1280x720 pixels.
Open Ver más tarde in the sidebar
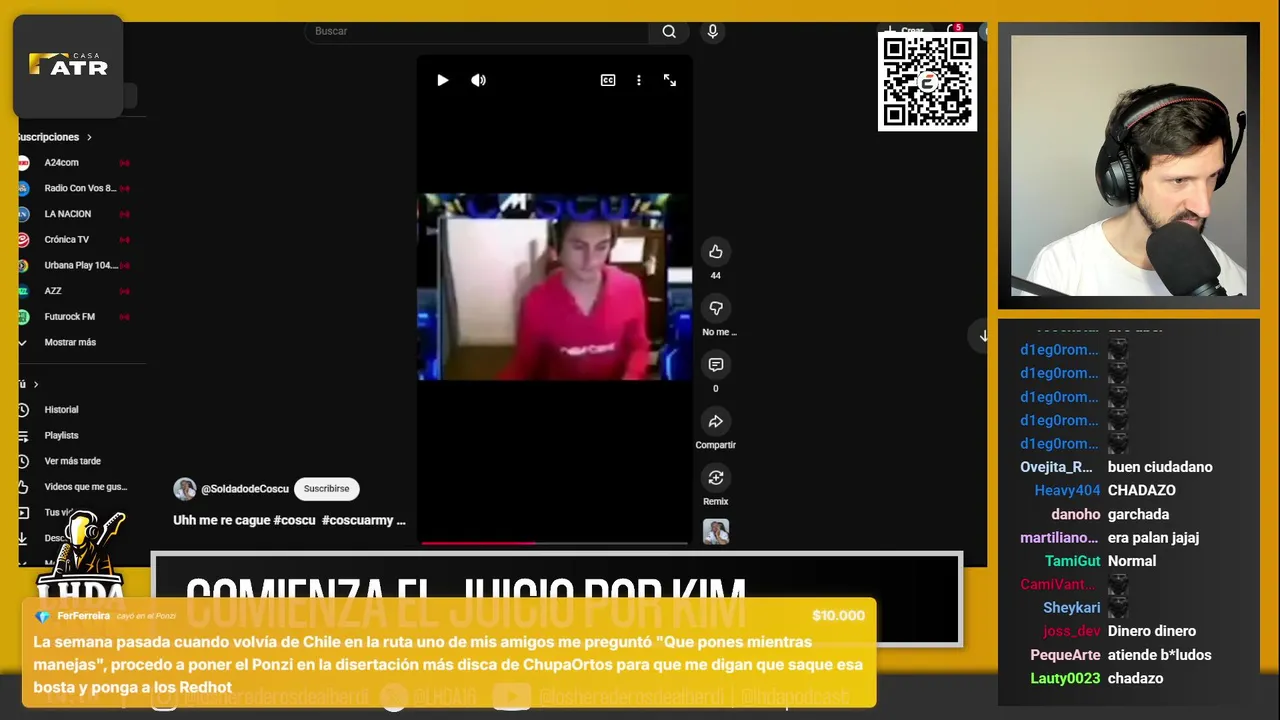(x=73, y=461)
